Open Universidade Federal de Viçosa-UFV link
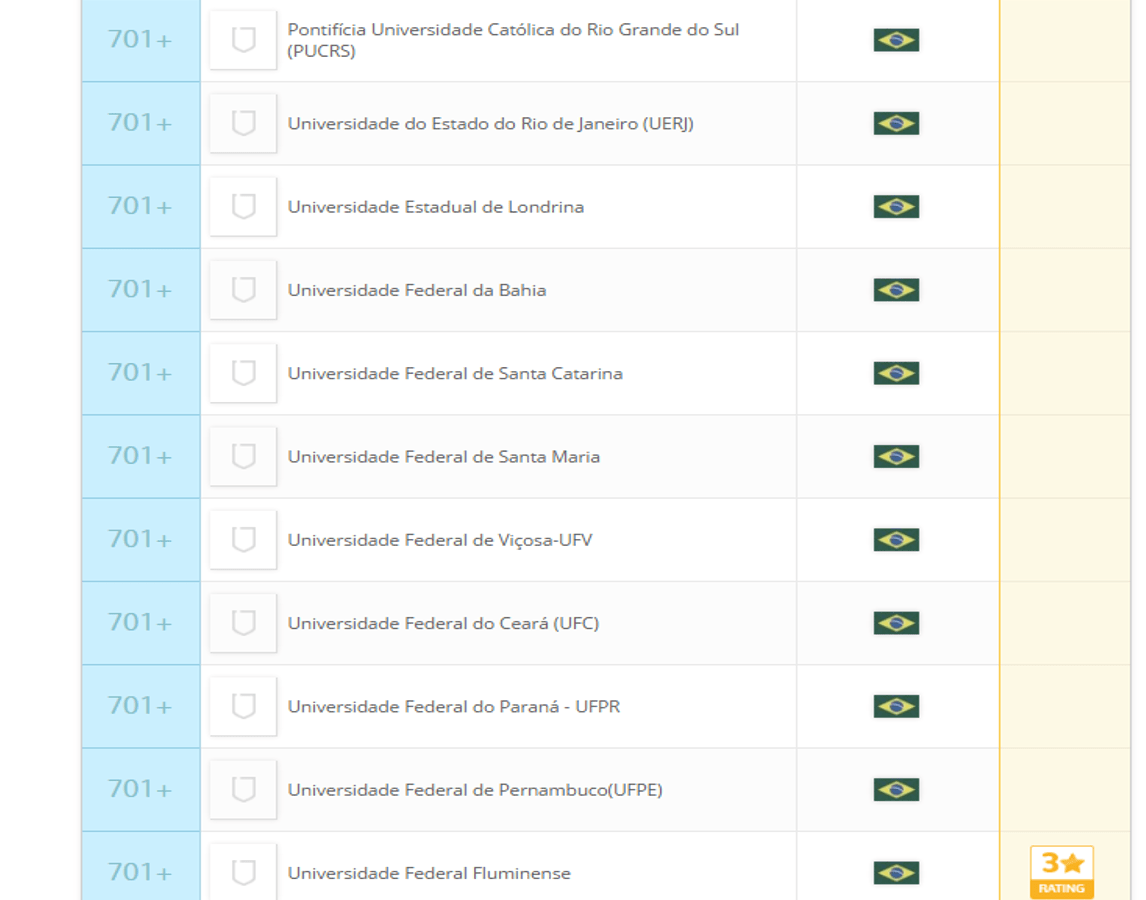This screenshot has height=900, width=1146. click(x=439, y=540)
